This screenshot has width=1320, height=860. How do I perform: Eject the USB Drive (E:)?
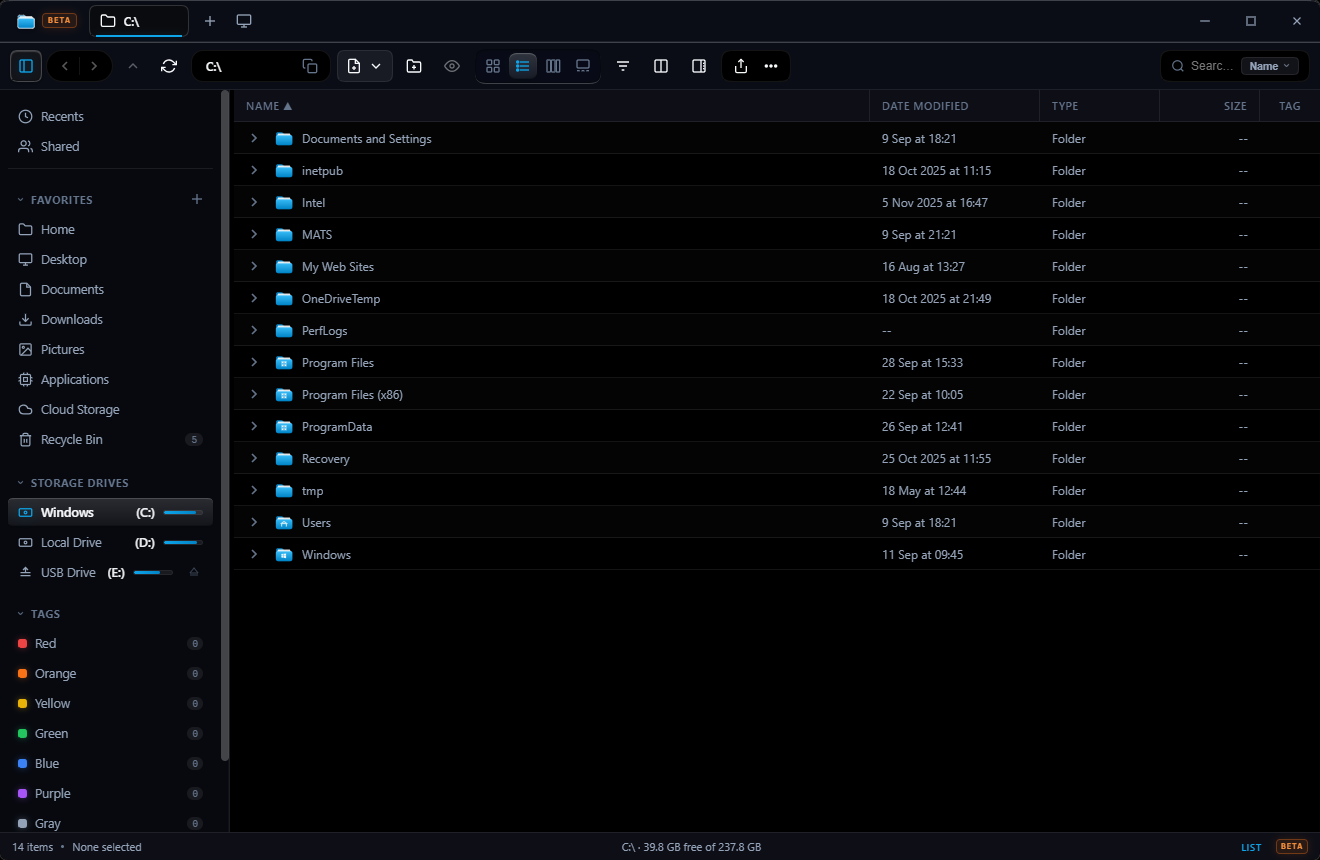coord(194,572)
